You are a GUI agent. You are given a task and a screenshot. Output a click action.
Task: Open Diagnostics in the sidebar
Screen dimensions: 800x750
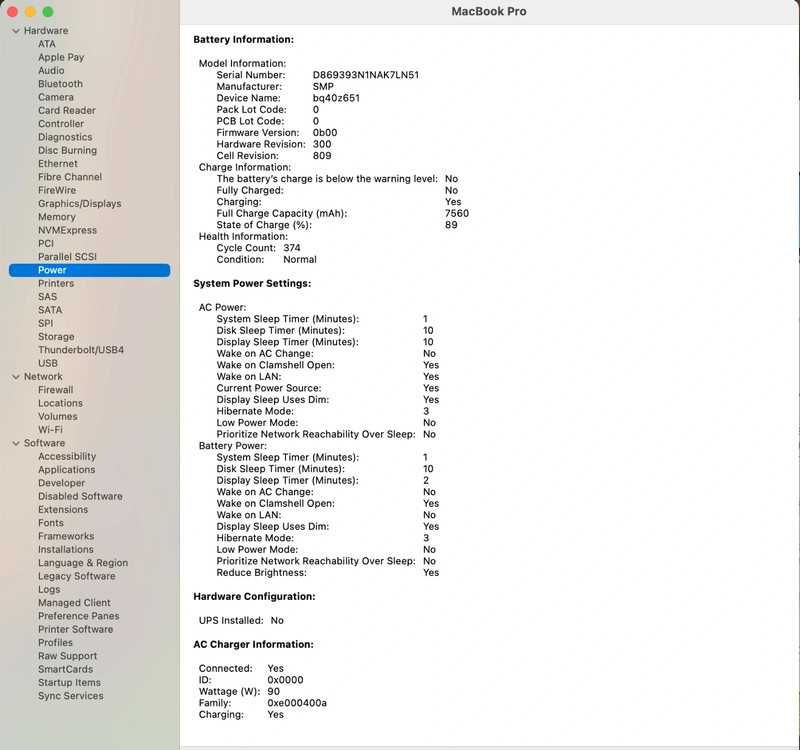65,137
